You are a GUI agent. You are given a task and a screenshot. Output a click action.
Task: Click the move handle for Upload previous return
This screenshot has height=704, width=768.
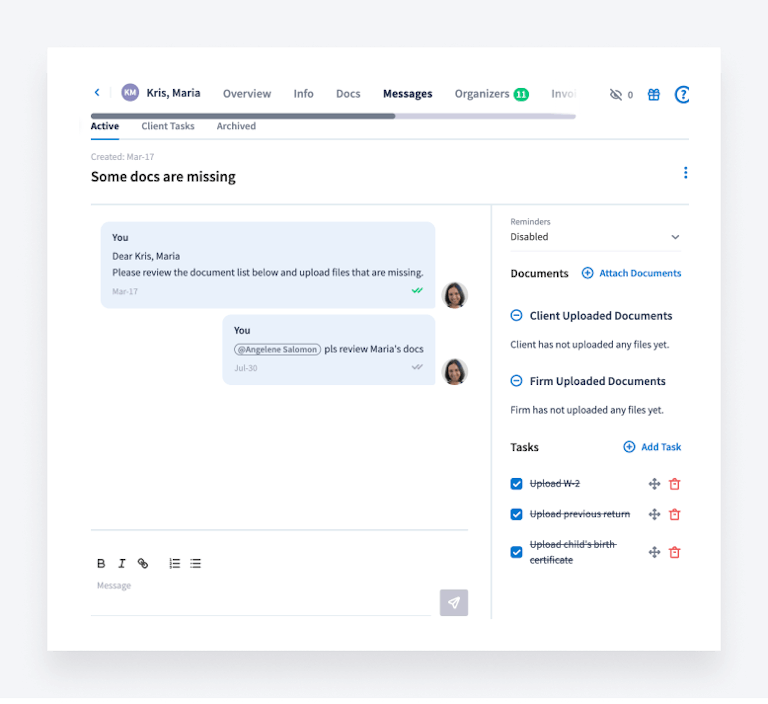[x=654, y=514]
